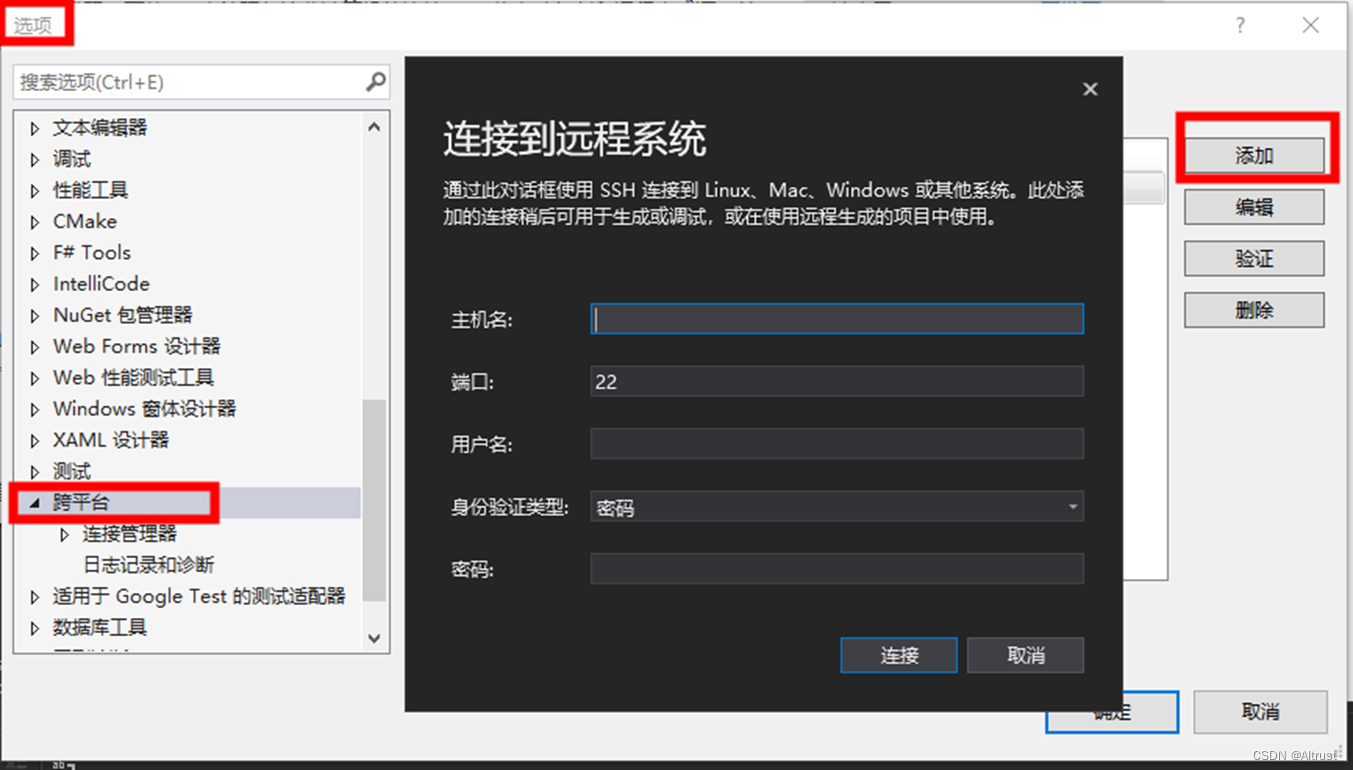Click 取消 in the Options window
The height and width of the screenshot is (770, 1353).
[1260, 712]
